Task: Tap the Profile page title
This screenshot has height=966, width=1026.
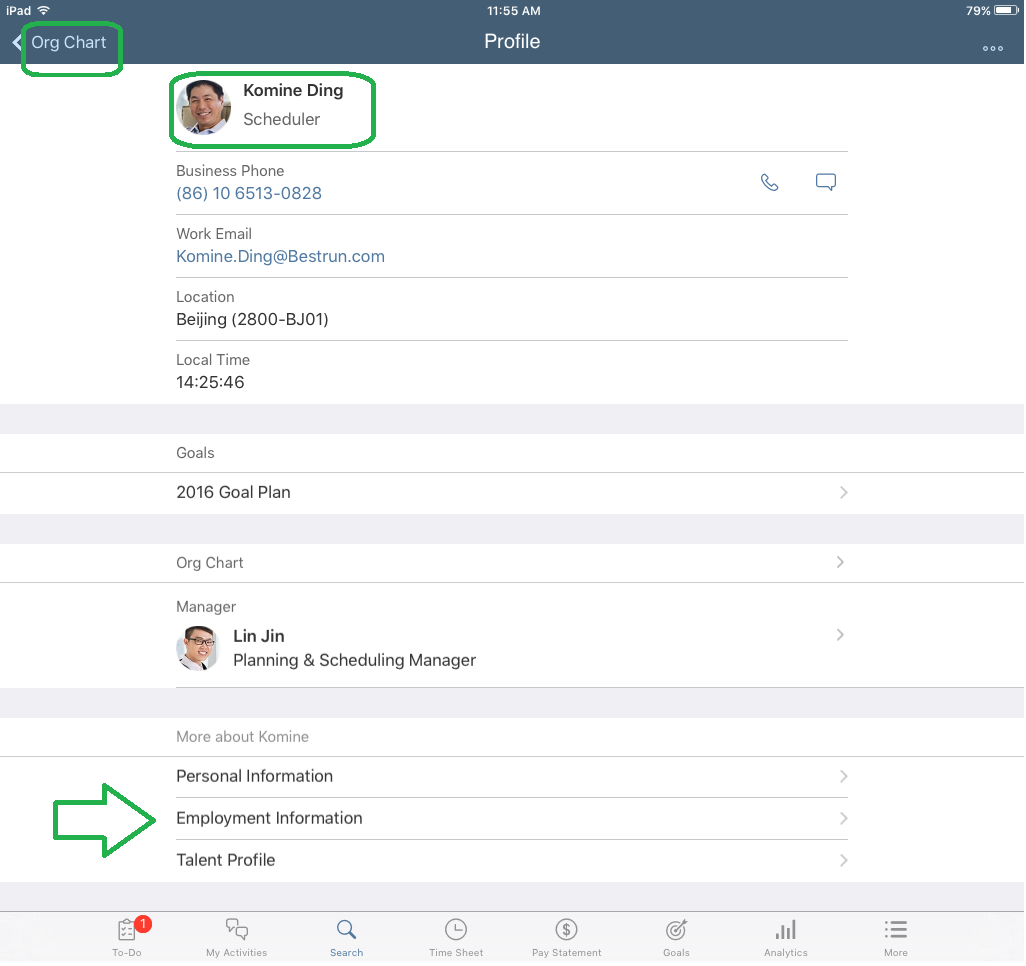Action: (512, 41)
